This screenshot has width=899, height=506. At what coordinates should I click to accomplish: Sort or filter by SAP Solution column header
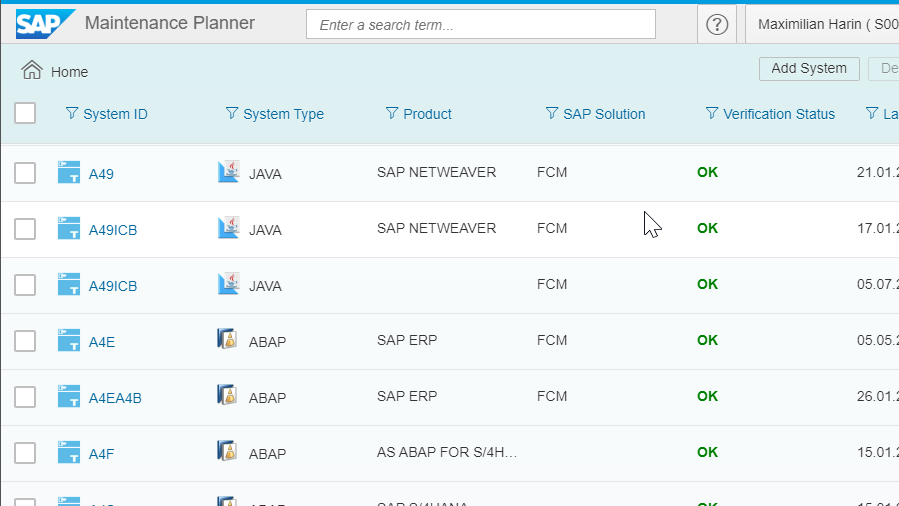[x=604, y=114]
